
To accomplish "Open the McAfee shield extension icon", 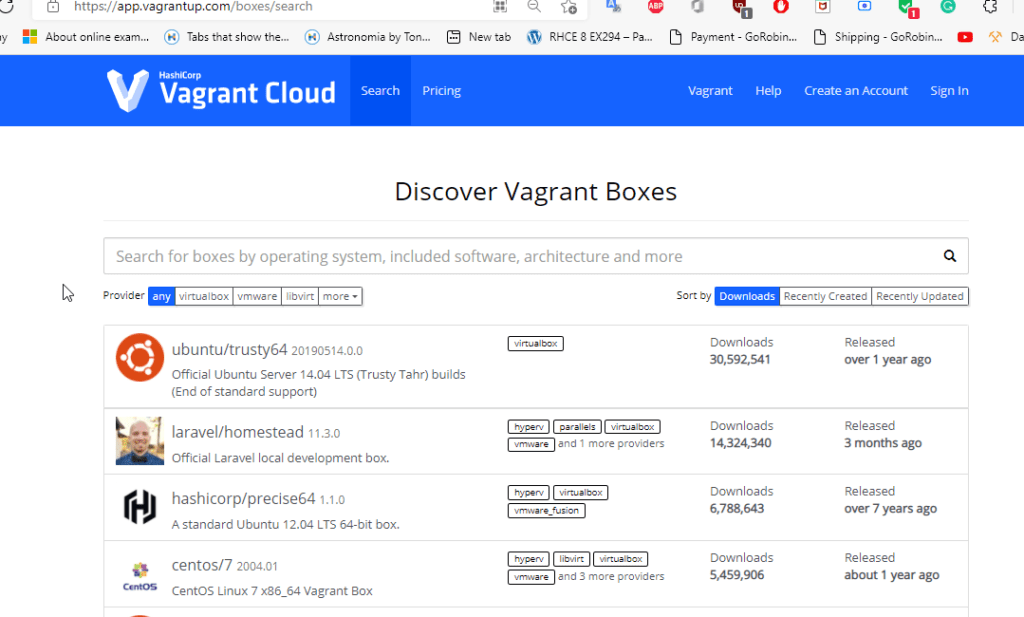I will click(x=823, y=7).
